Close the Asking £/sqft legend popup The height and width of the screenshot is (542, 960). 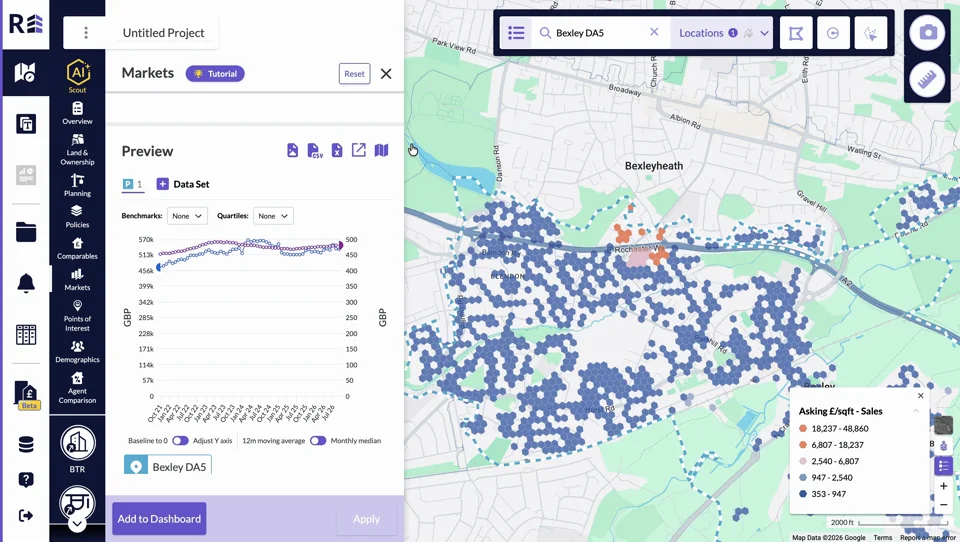[920, 396]
